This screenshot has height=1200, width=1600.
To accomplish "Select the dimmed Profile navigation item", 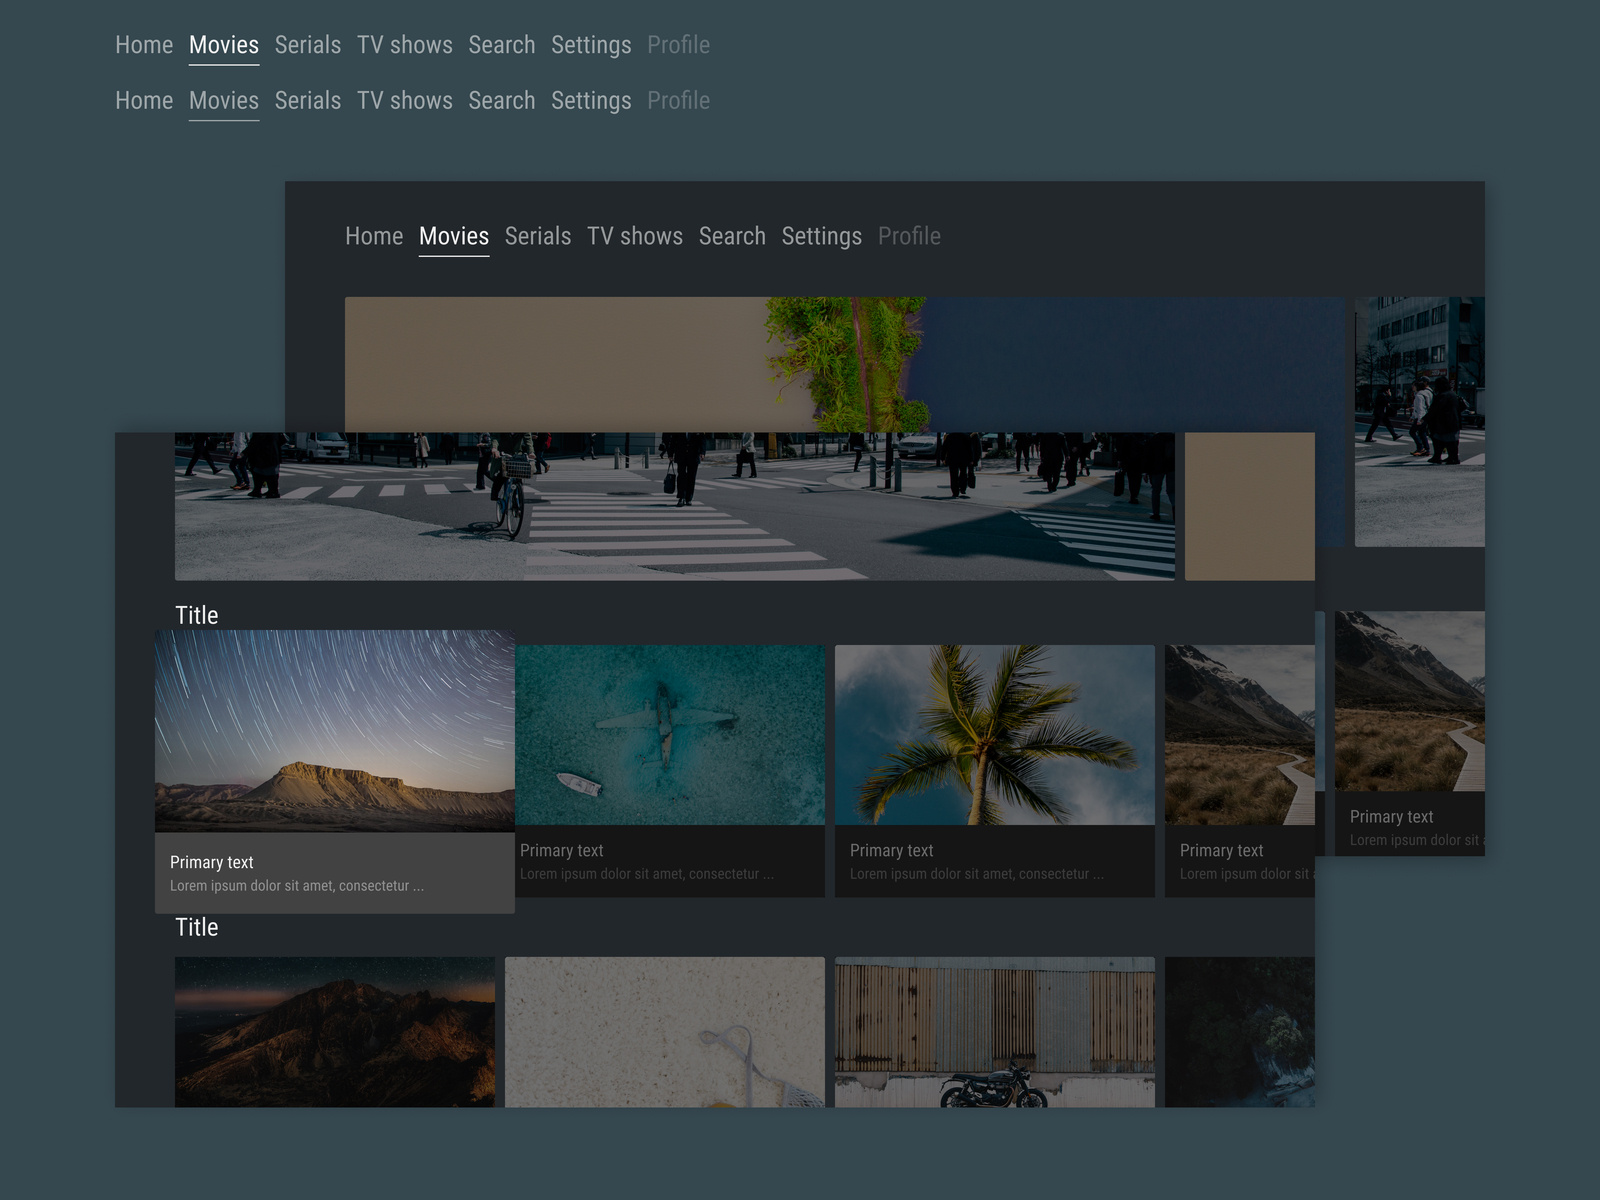I will (678, 45).
